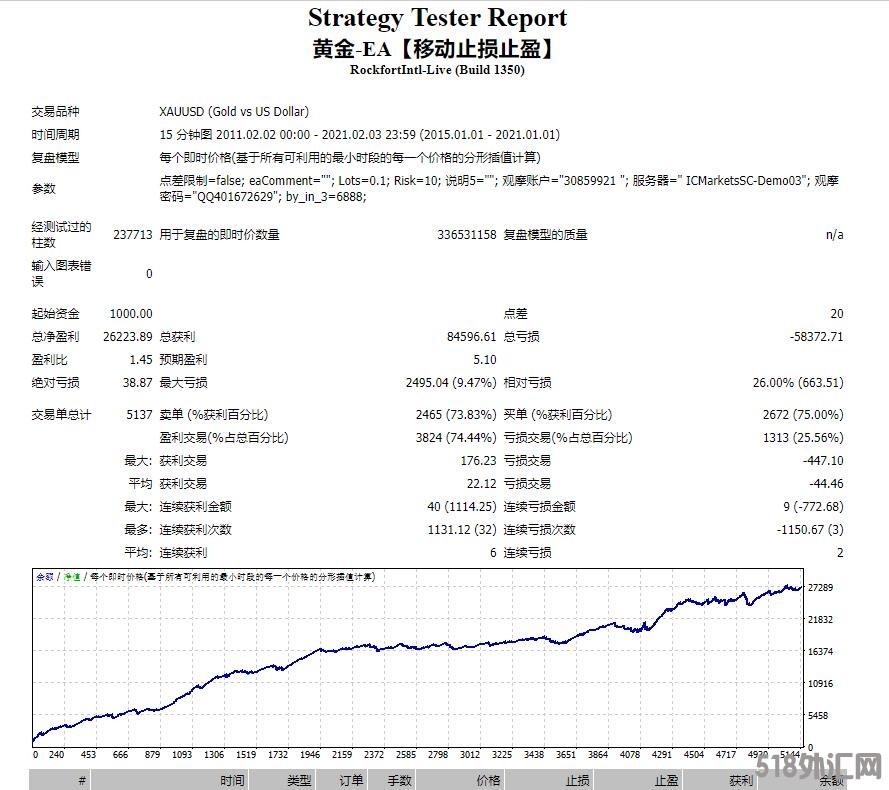Image resolution: width=889 pixels, height=790 pixels.
Task: Click x-axis label 2585
Action: pyautogui.click(x=405, y=755)
